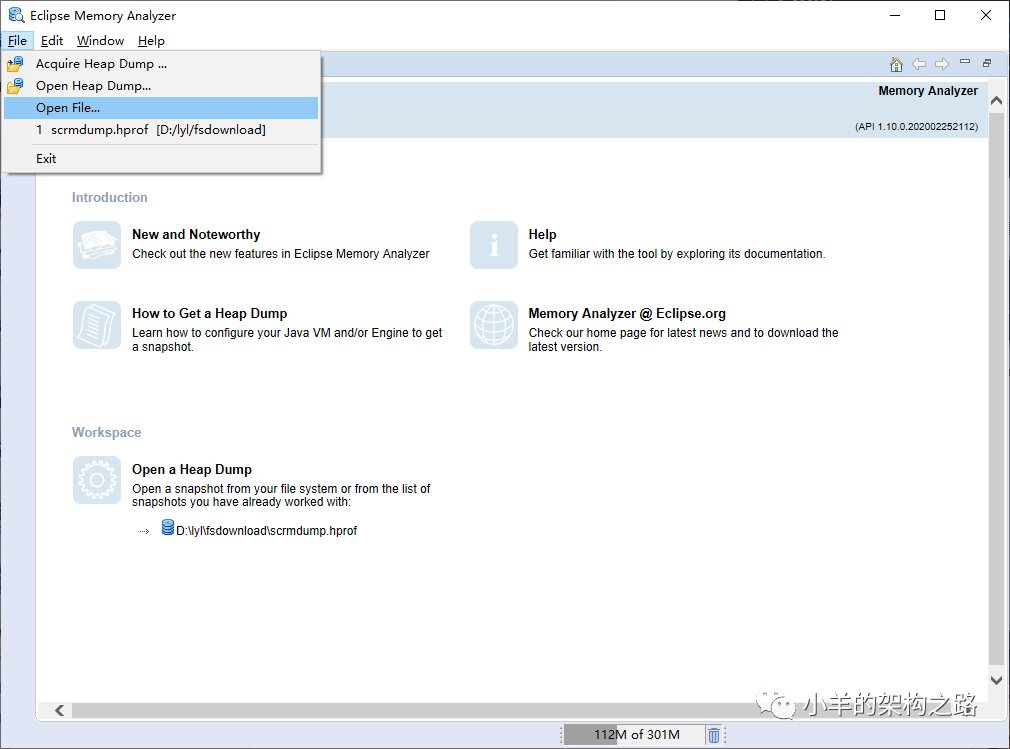Click the globe icon for Eclipse.org
This screenshot has height=749, width=1010.
point(493,325)
